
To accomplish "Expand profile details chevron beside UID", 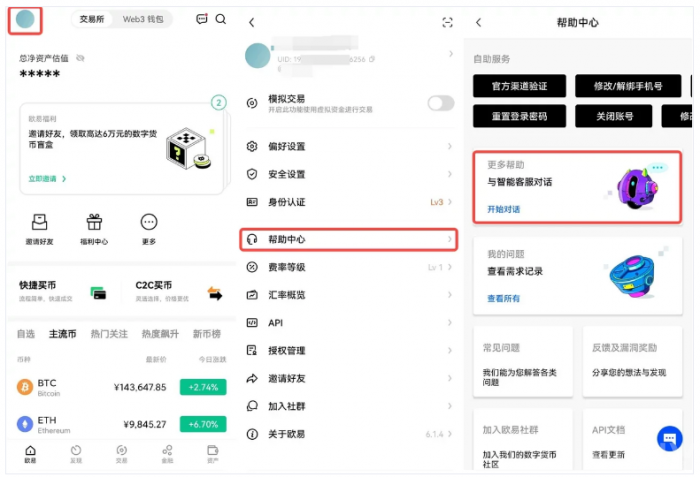I will pyautogui.click(x=451, y=54).
